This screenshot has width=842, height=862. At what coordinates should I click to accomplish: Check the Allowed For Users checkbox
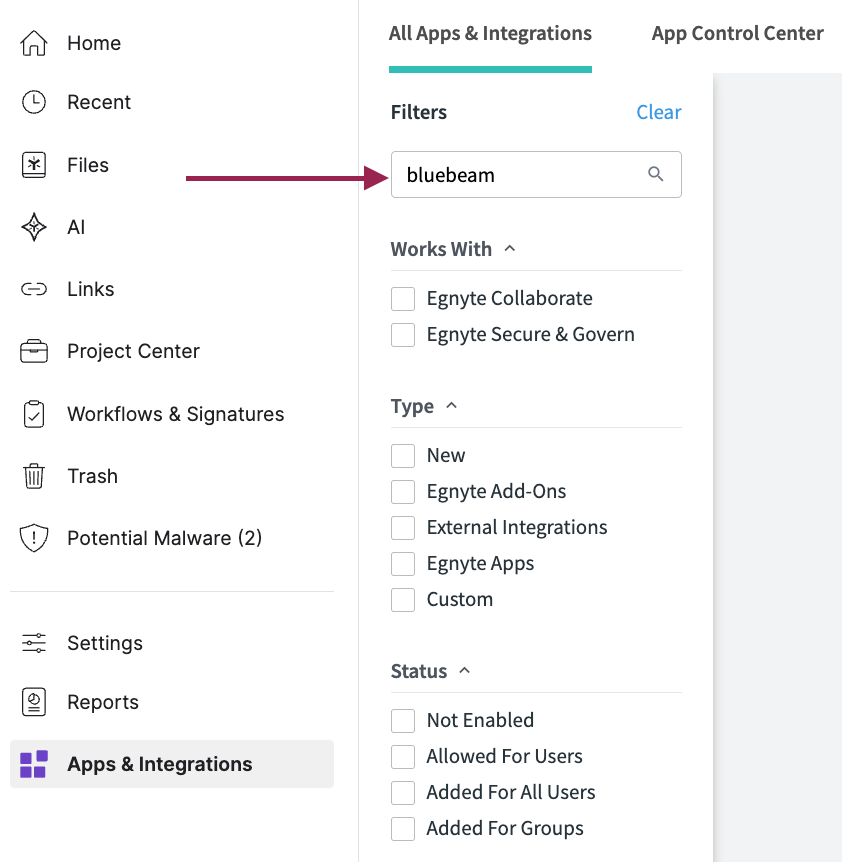[x=403, y=756]
